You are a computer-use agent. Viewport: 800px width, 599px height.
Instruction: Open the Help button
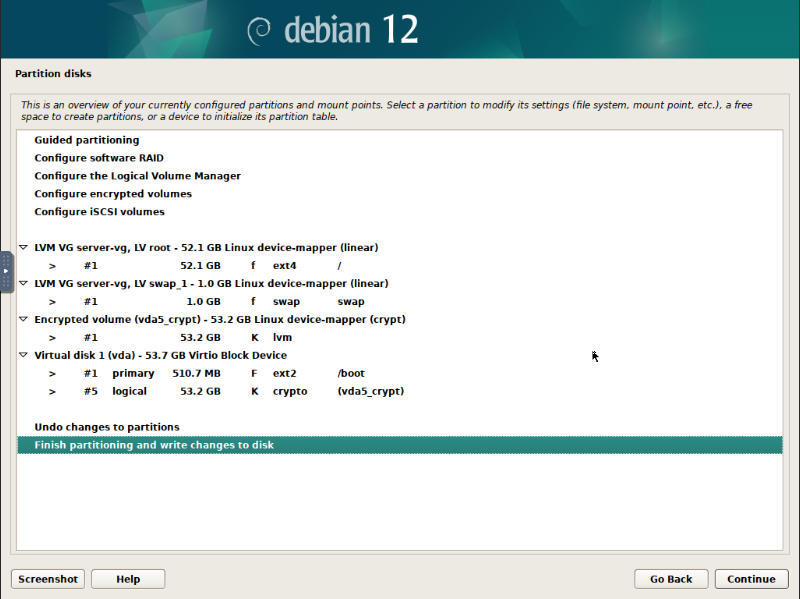[128, 579]
